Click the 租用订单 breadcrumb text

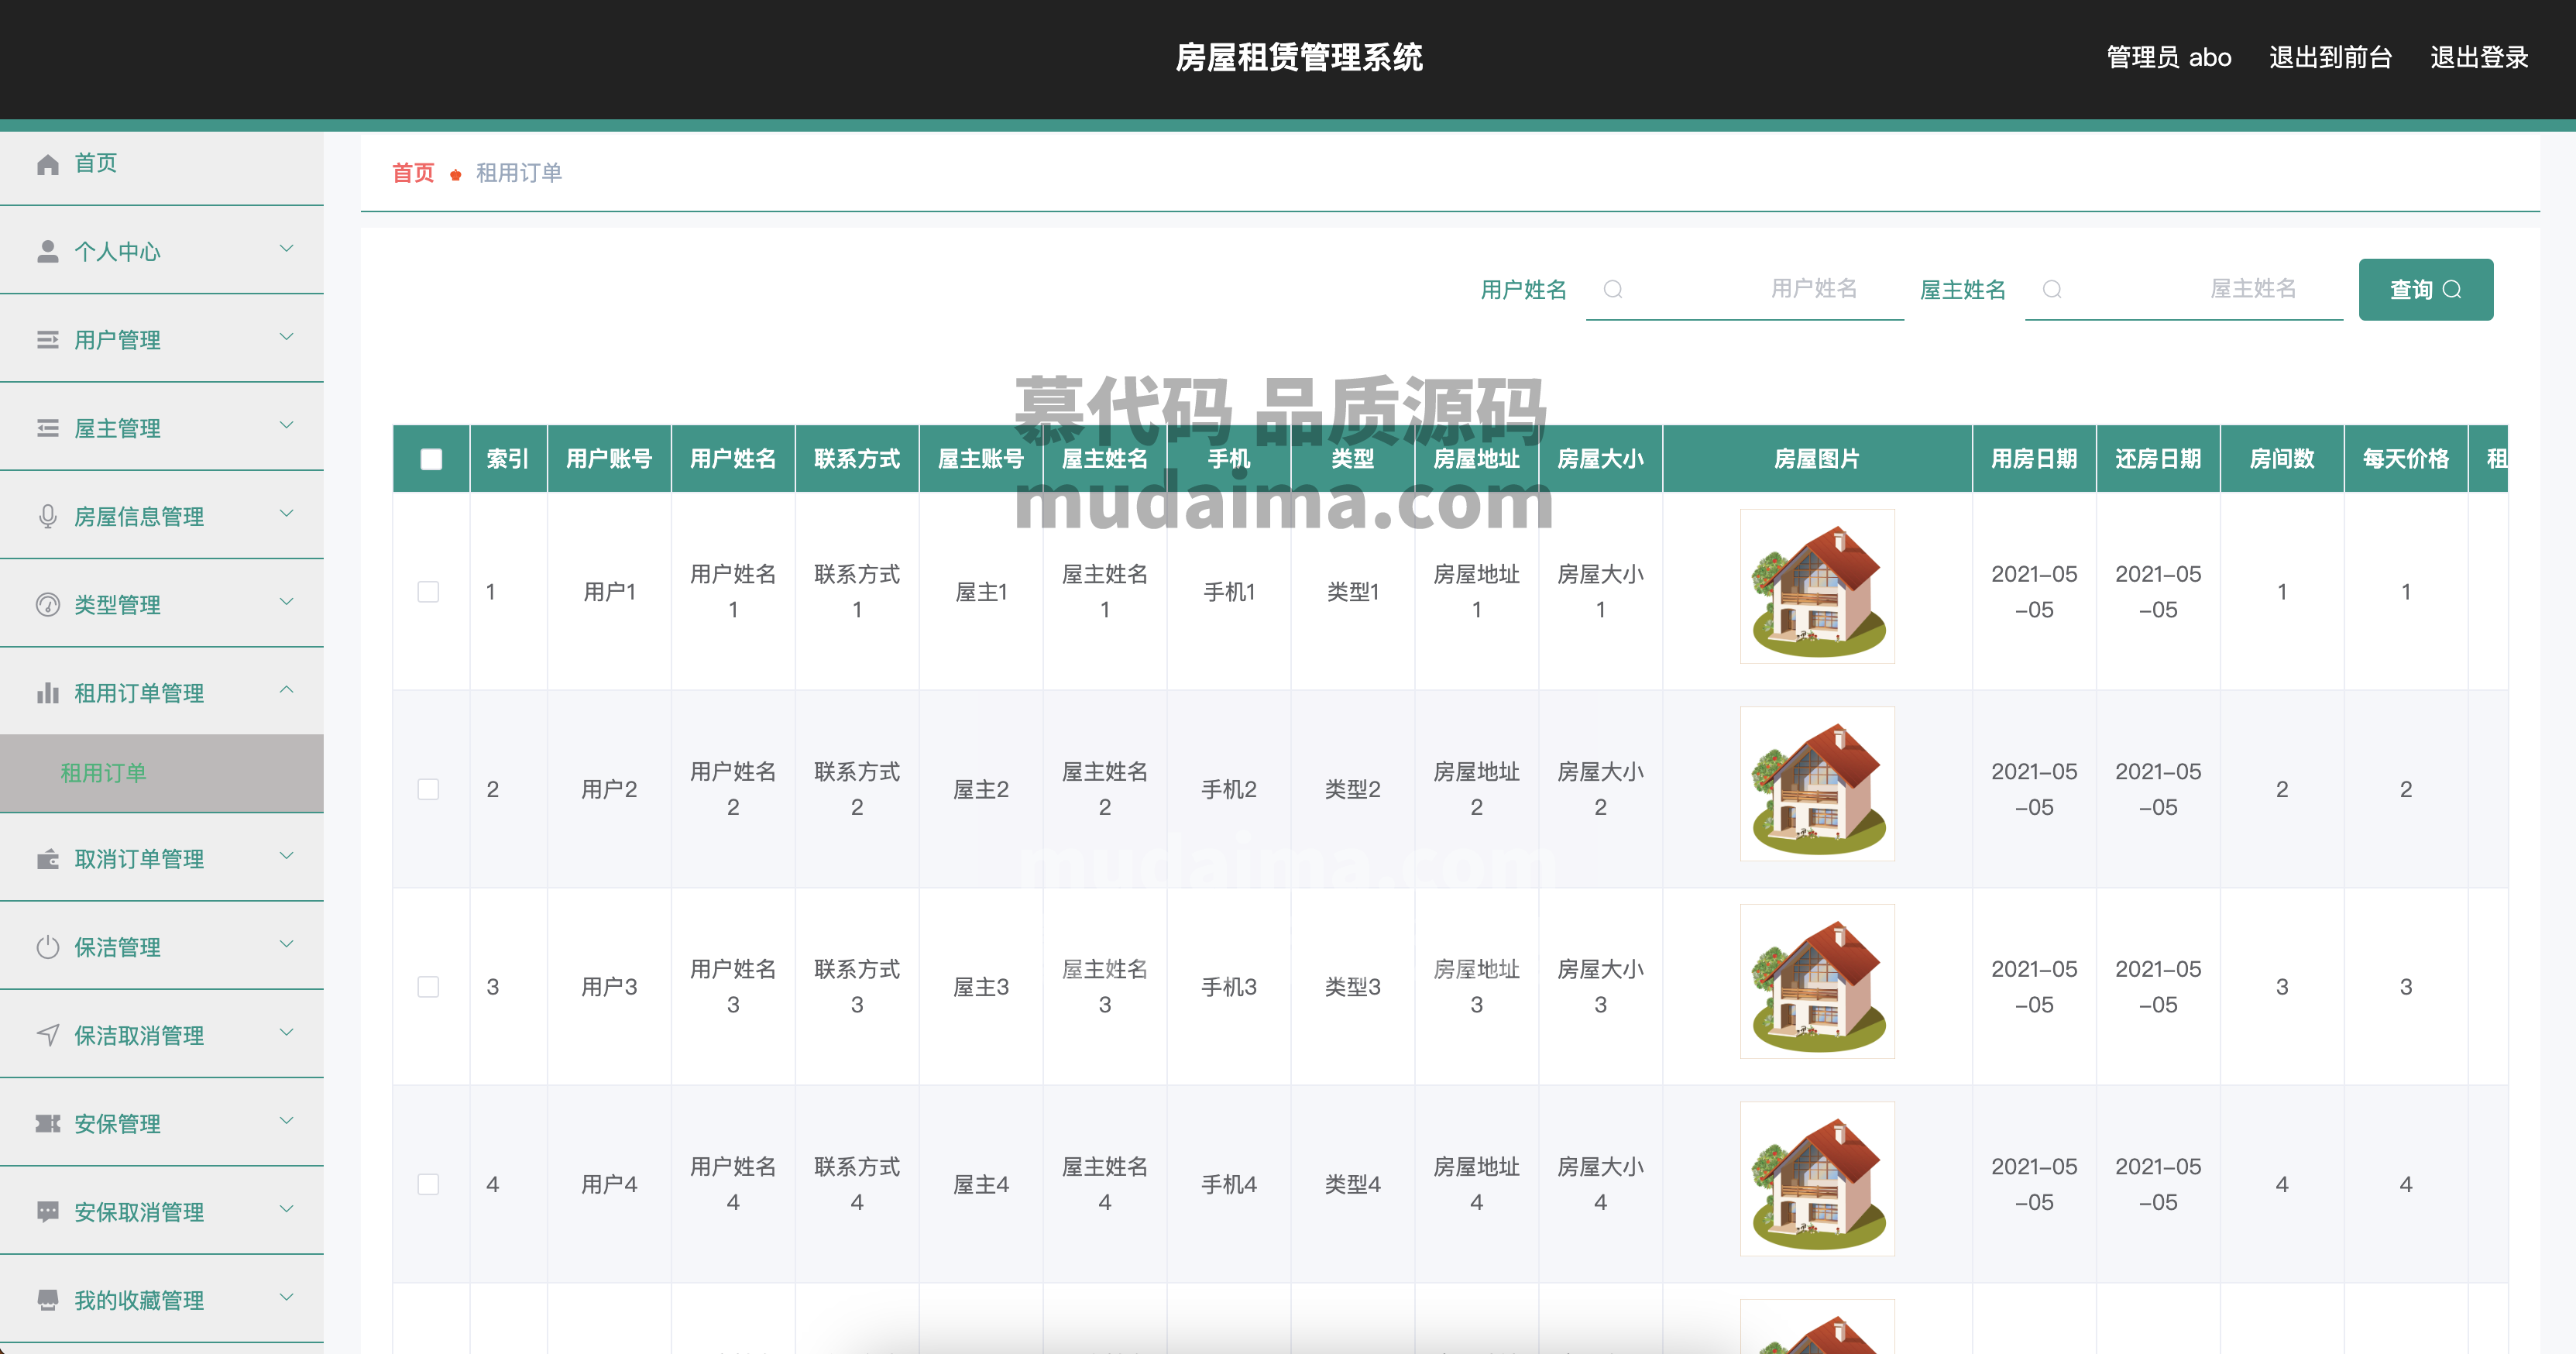[518, 173]
